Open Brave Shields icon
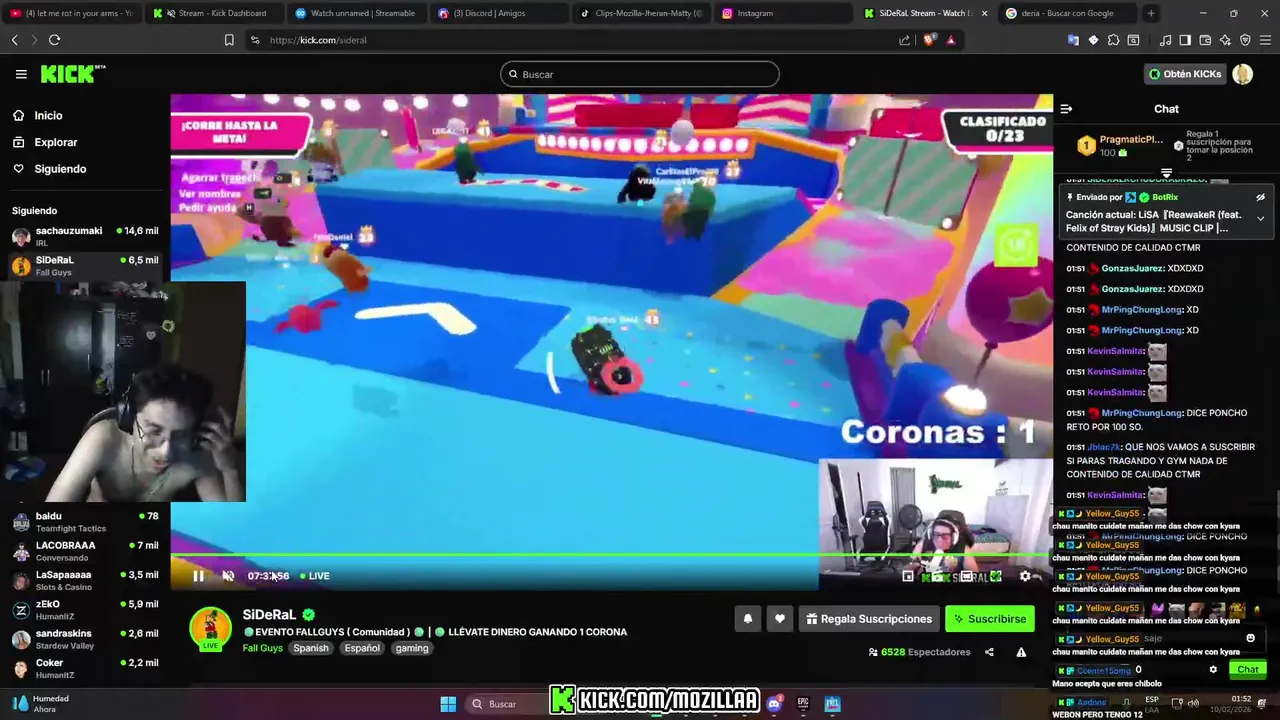Screen dimensions: 1280x720 coord(930,40)
